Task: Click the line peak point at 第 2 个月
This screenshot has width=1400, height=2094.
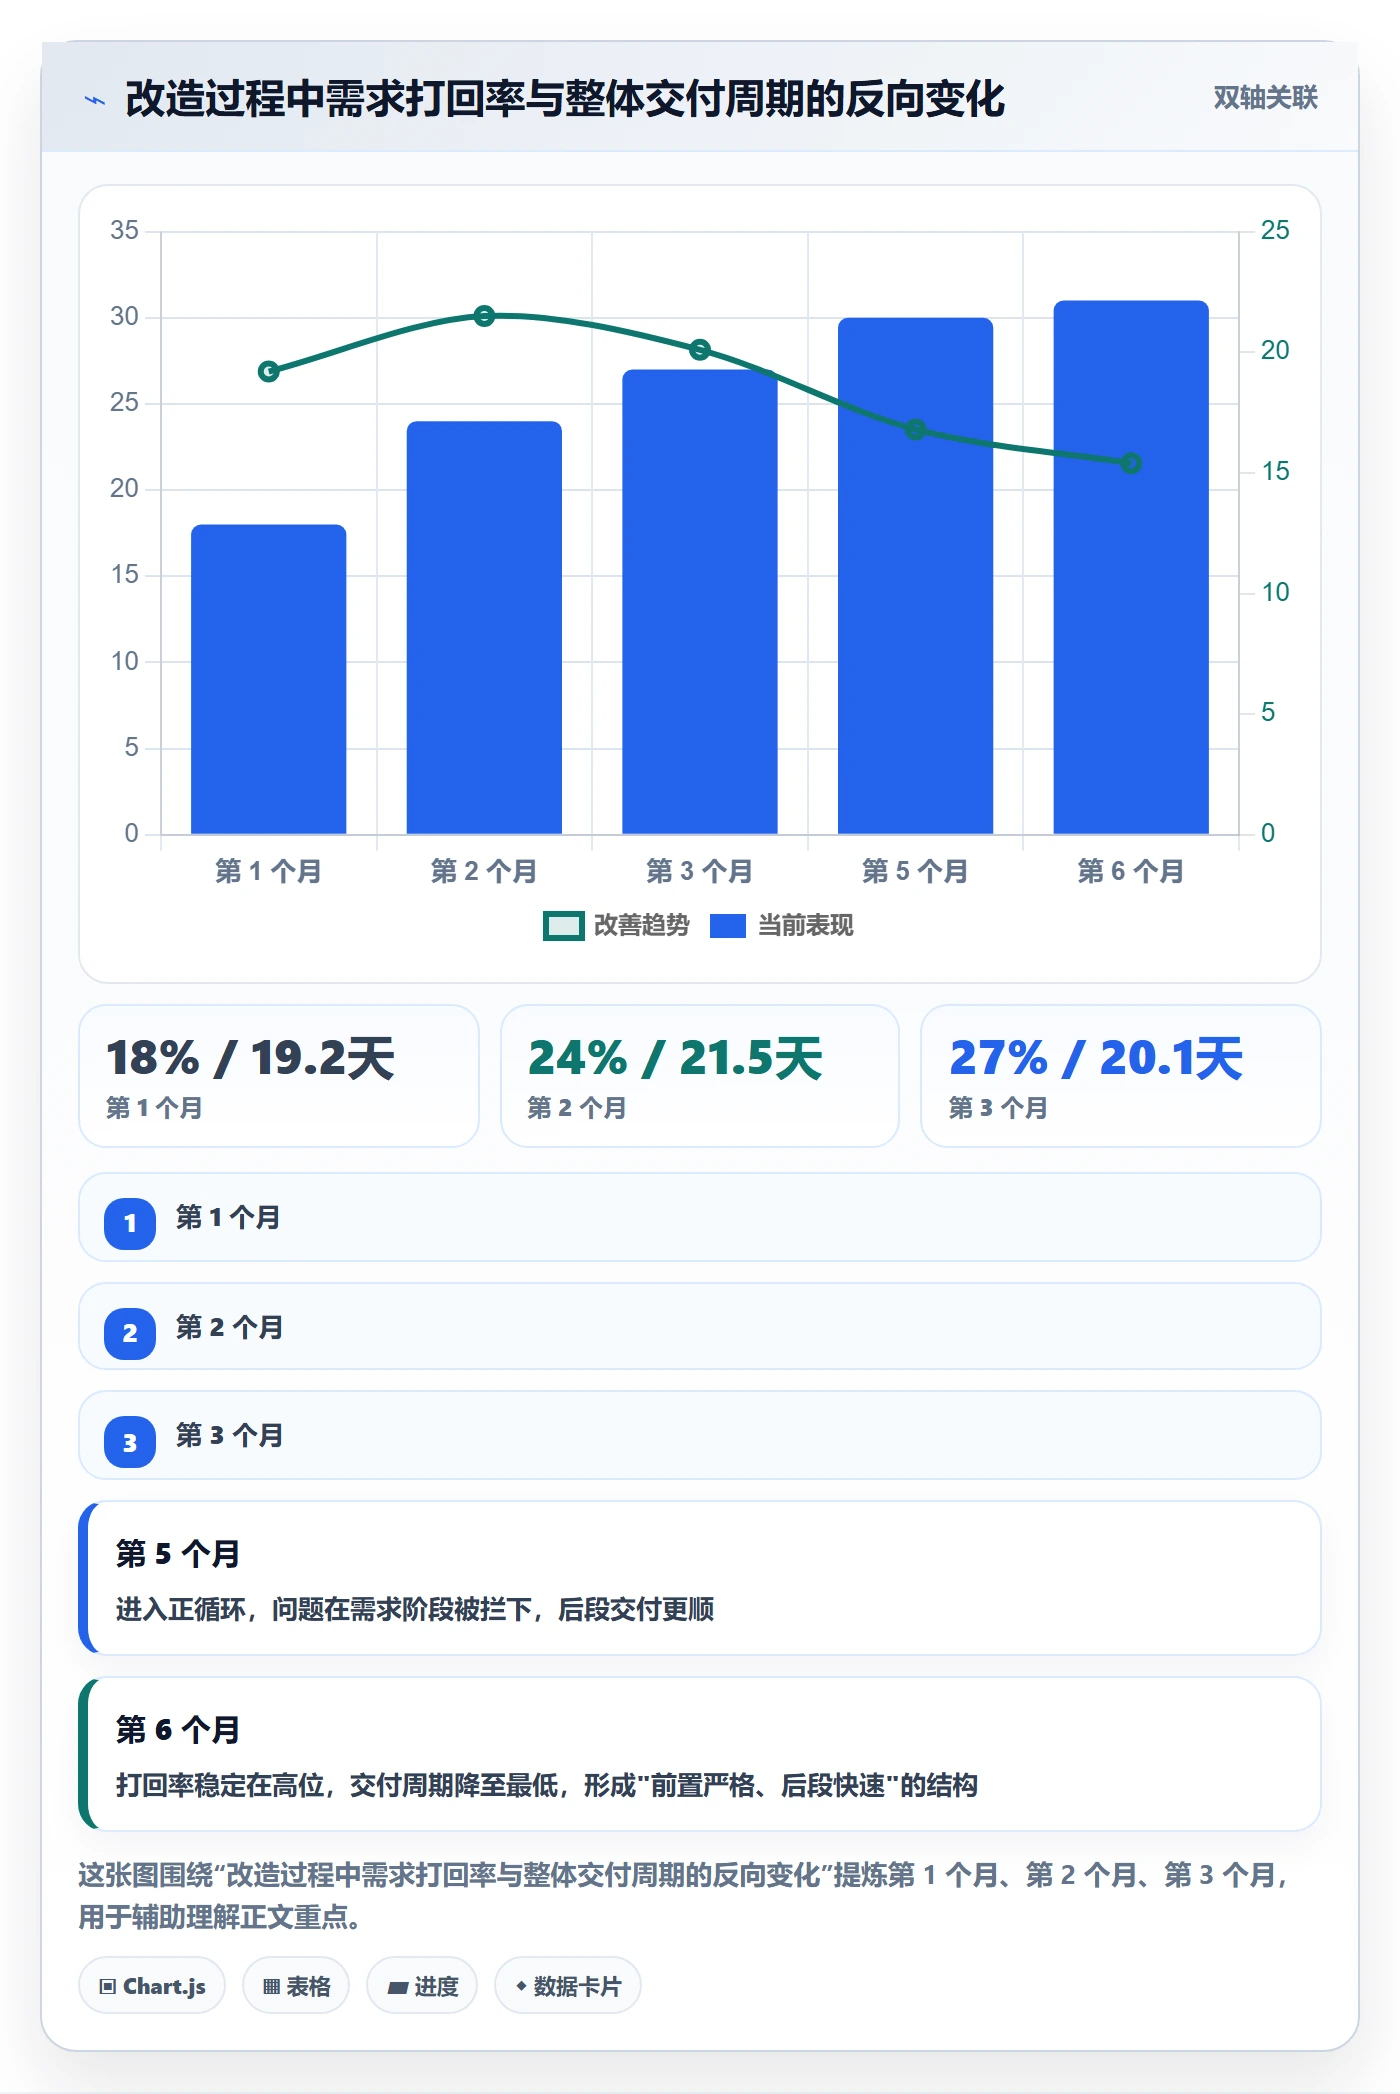Action: coord(484,316)
